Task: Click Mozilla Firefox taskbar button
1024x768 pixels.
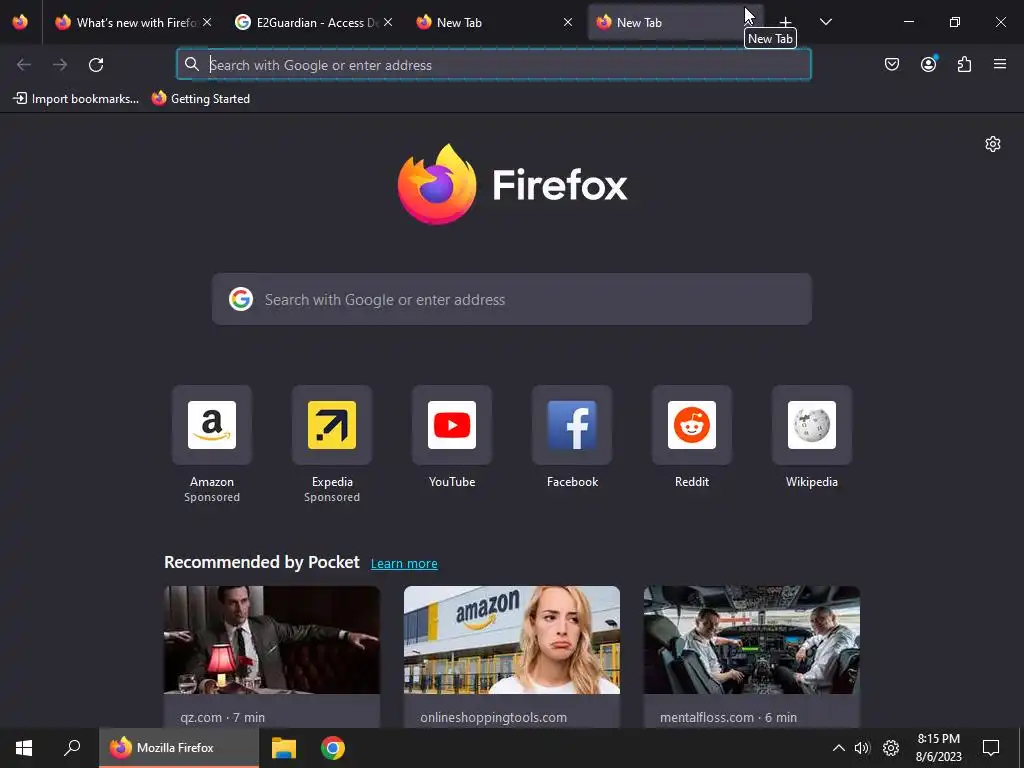Action: [179, 748]
